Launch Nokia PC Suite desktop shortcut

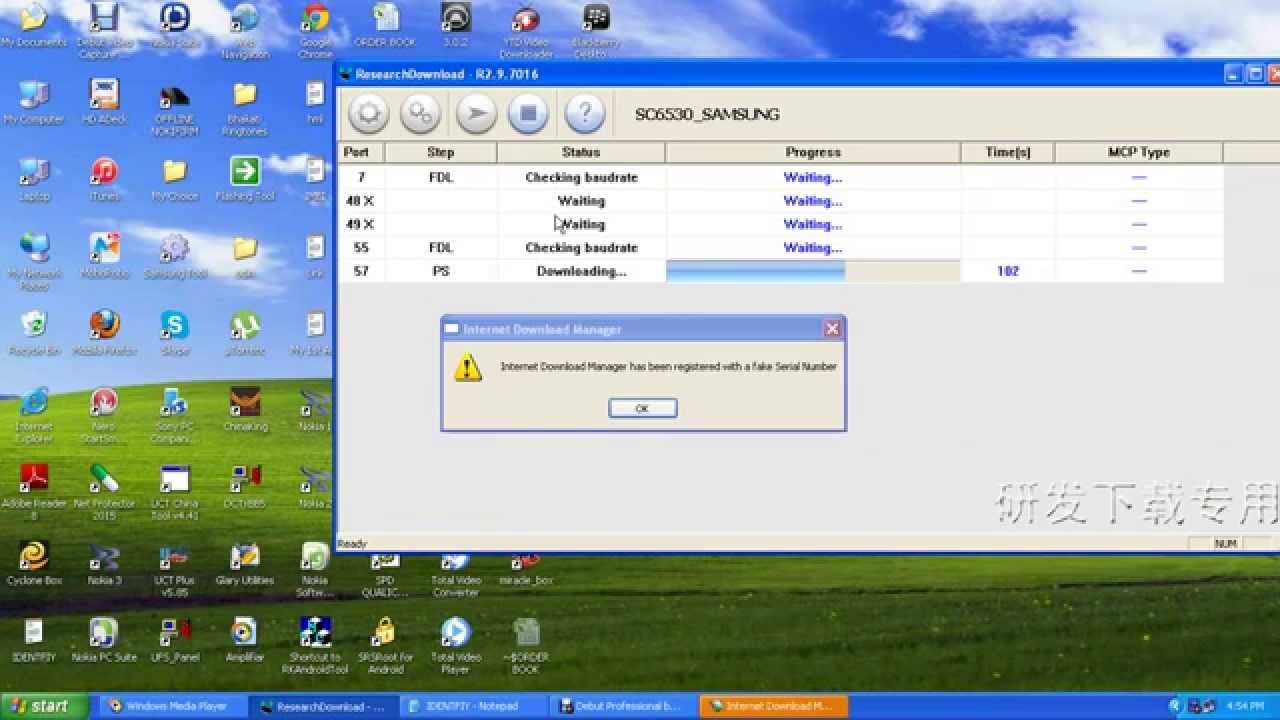coord(104,640)
